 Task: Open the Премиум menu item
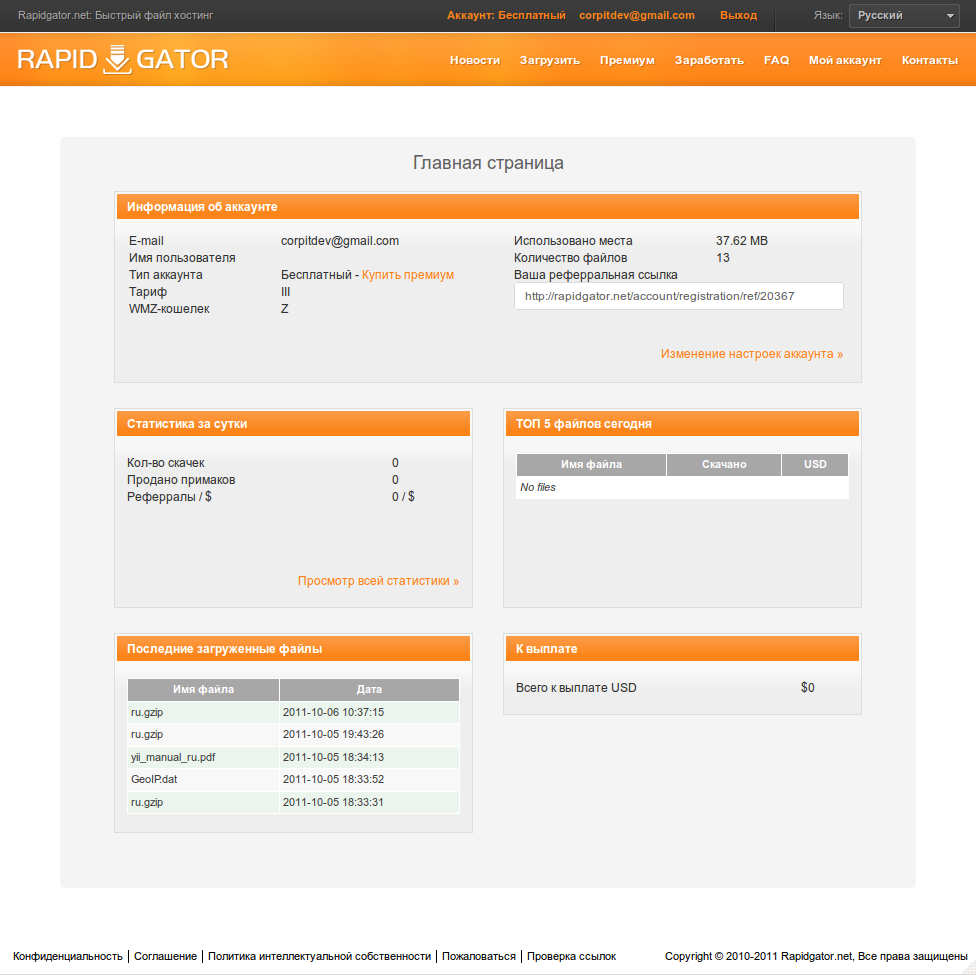point(627,60)
